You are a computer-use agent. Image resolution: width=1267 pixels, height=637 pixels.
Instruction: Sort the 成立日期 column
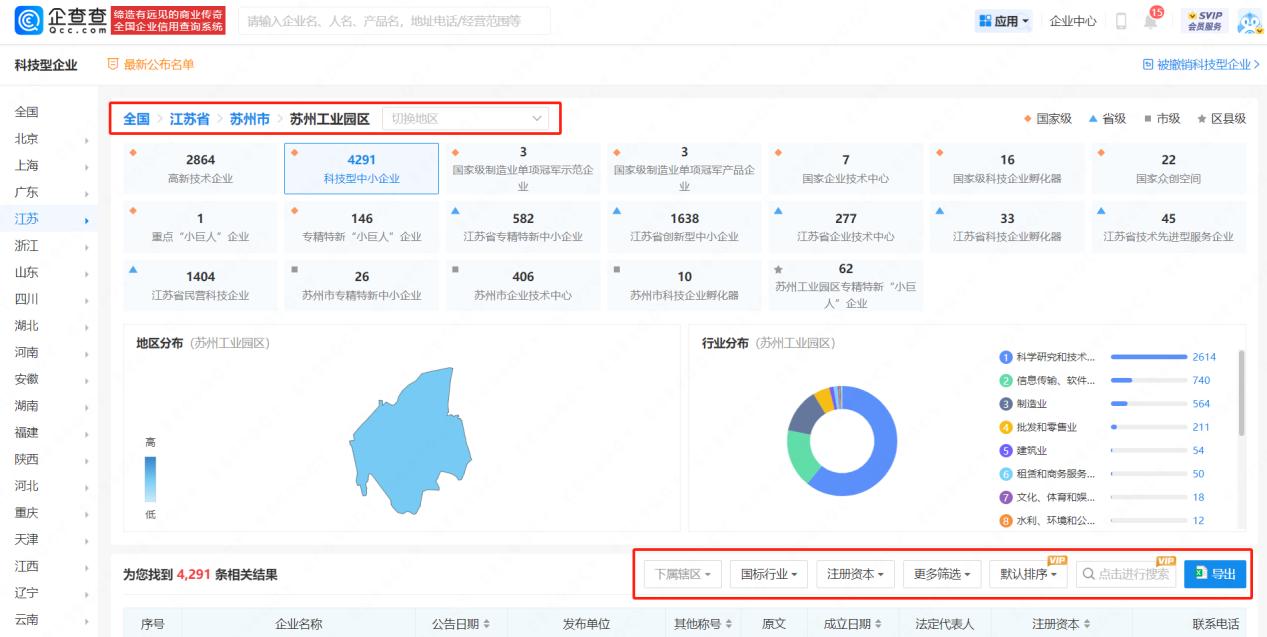click(850, 621)
